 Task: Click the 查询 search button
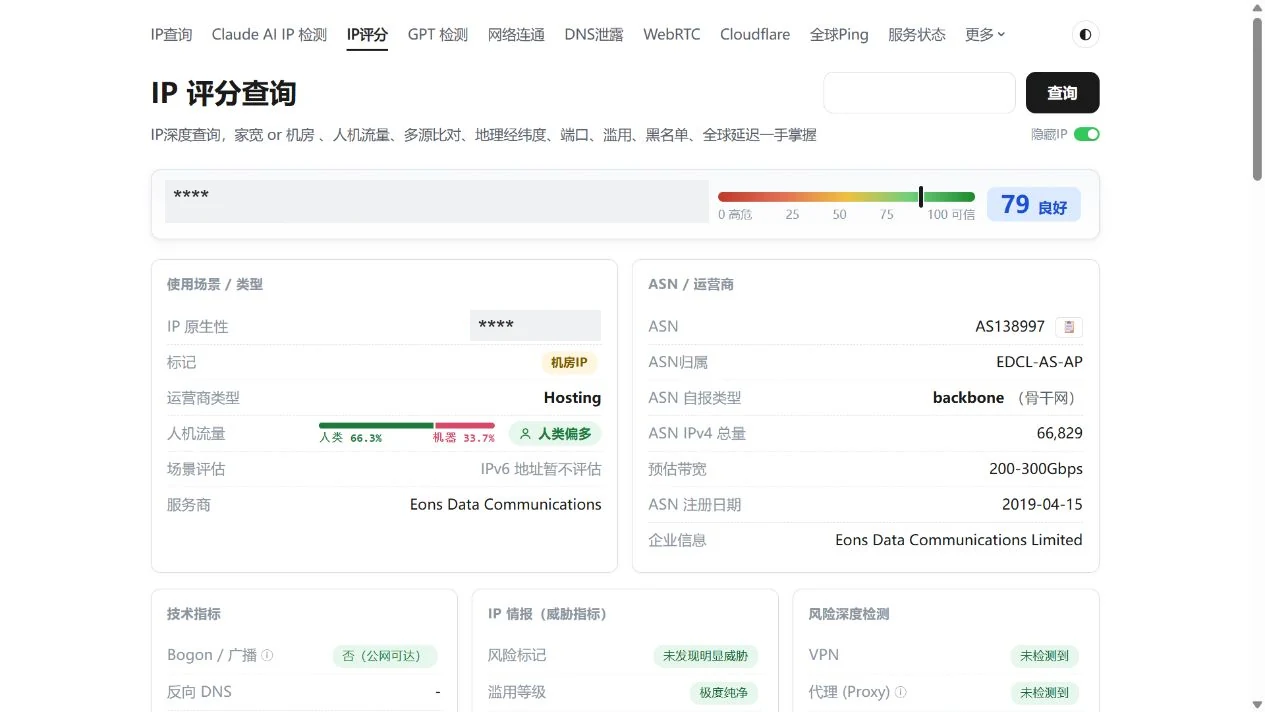point(1063,93)
